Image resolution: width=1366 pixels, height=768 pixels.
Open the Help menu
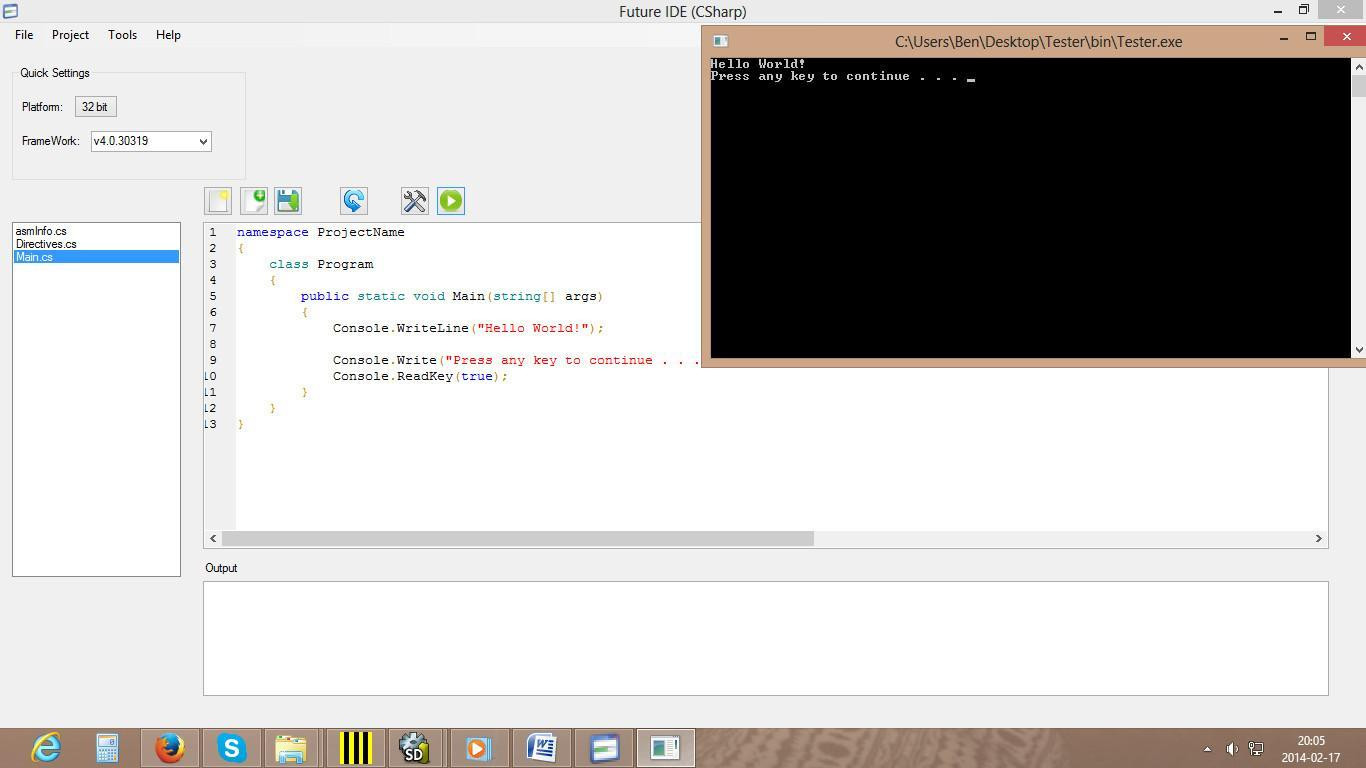pos(168,35)
